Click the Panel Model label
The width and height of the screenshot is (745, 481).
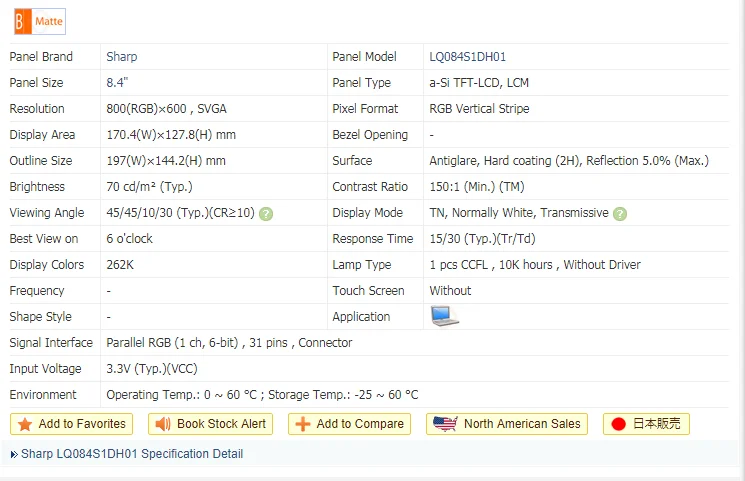(x=364, y=57)
